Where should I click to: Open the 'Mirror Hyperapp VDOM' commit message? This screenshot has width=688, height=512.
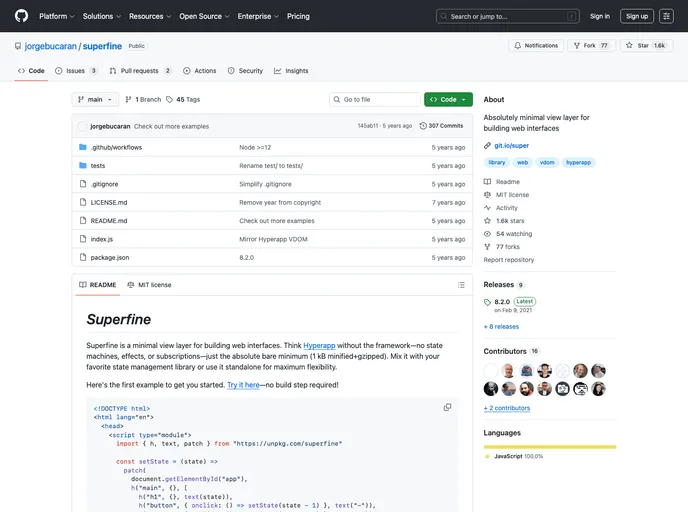click(273, 239)
